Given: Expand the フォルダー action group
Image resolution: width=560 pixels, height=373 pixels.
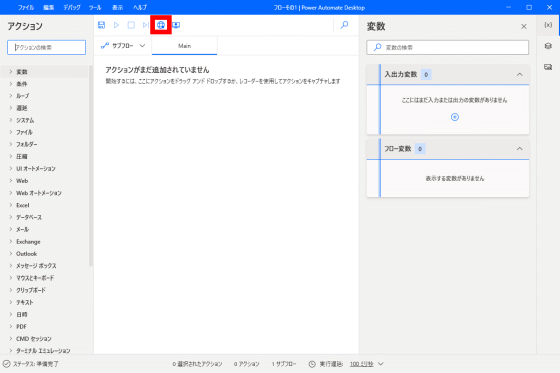Looking at the screenshot, I should tap(11, 144).
